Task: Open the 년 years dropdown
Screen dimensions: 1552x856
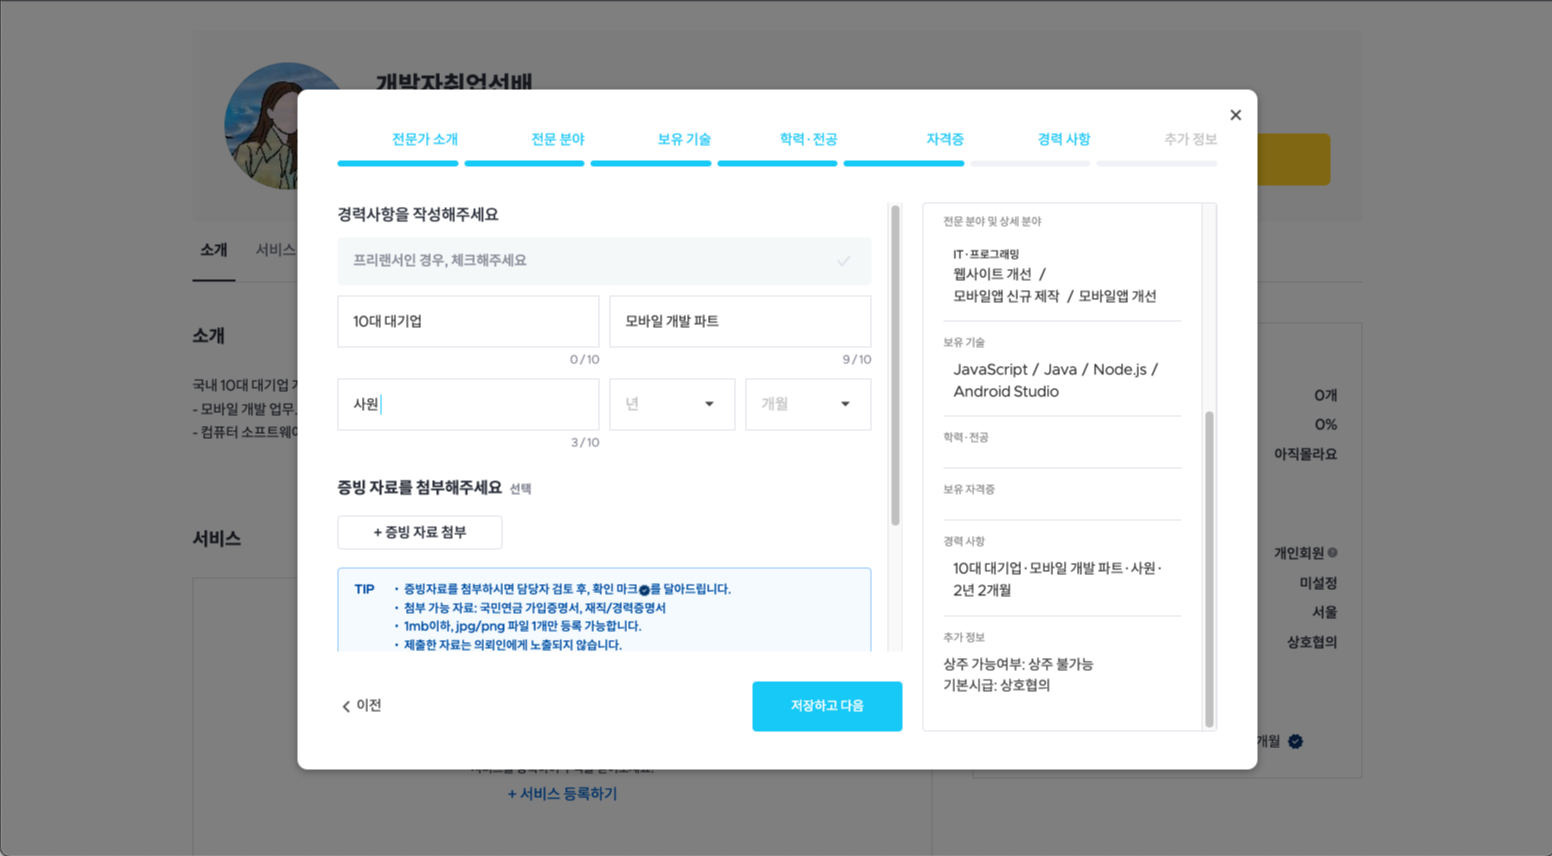Action: tap(672, 404)
